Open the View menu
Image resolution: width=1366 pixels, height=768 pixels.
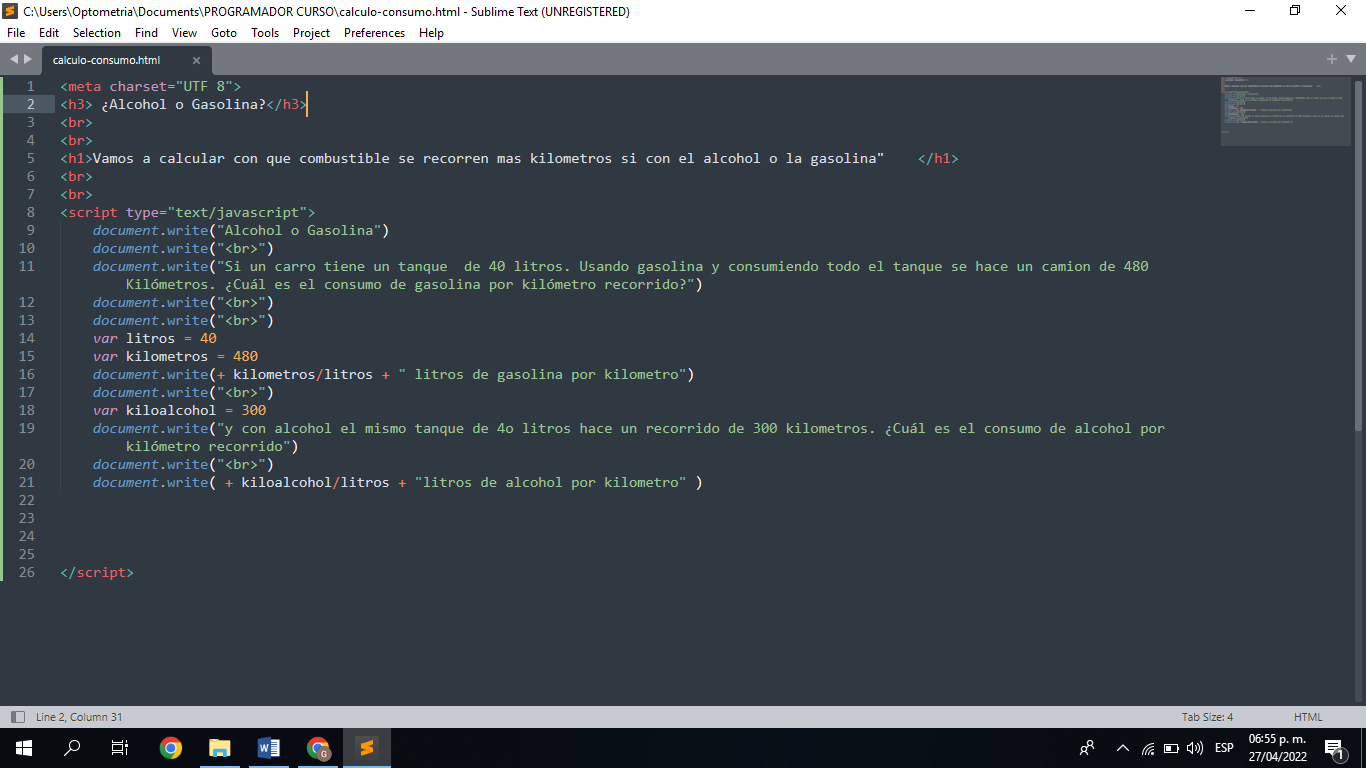185,33
